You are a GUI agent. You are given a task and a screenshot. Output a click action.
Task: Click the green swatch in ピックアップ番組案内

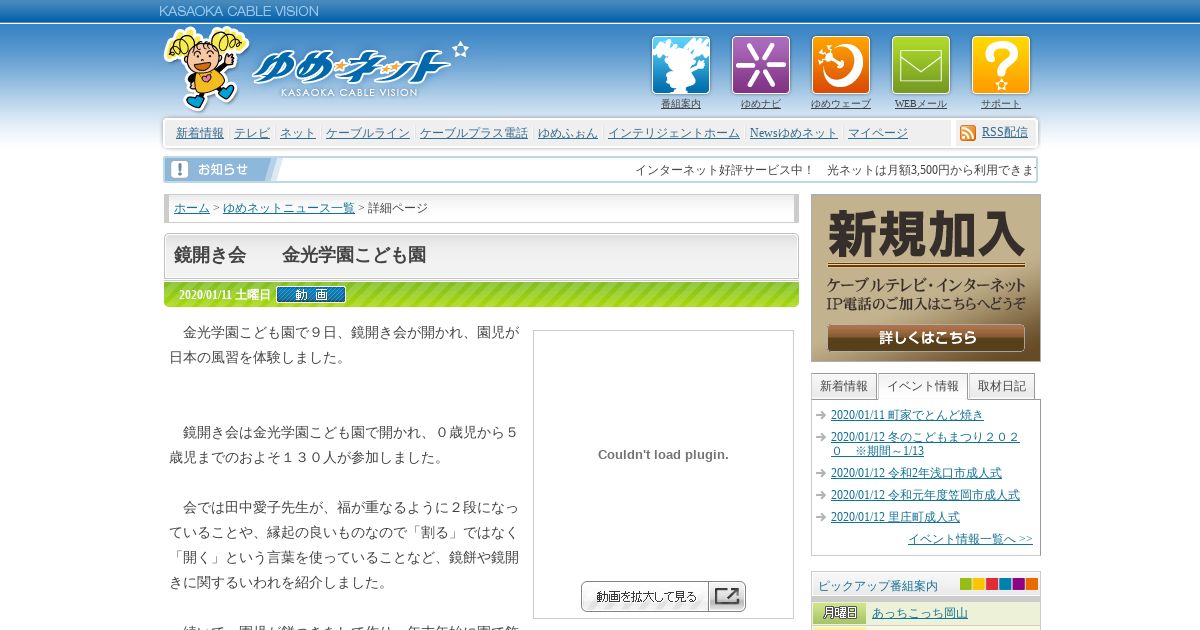tap(966, 584)
